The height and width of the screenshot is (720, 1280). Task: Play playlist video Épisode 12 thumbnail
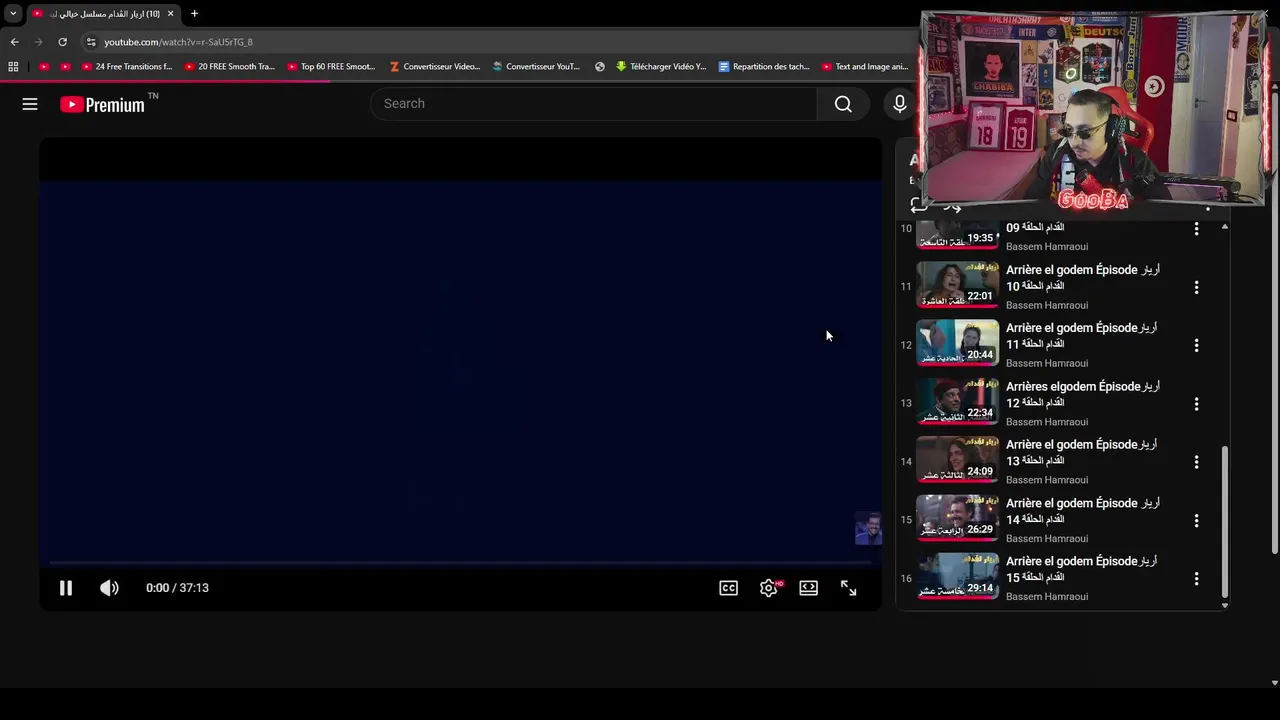coord(958,402)
